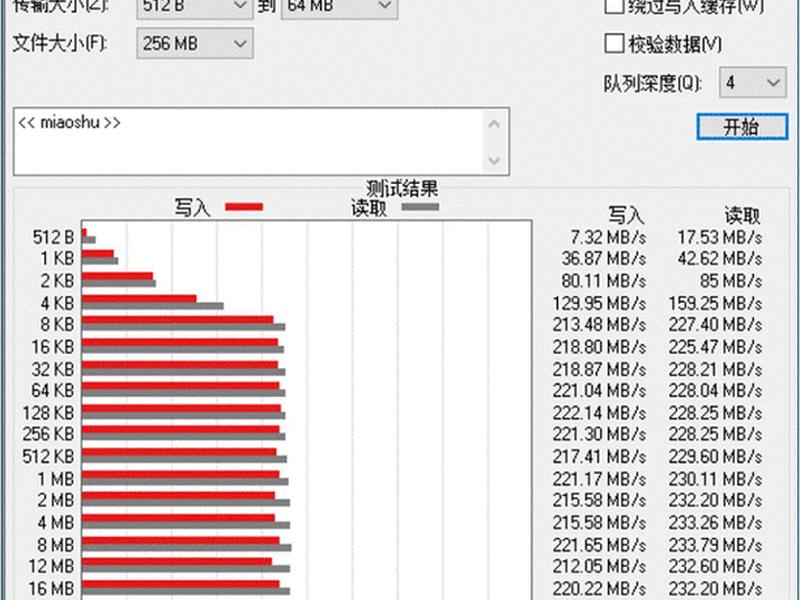Click the 1 MB row label
Viewport: 800px width, 600px height.
click(x=56, y=479)
